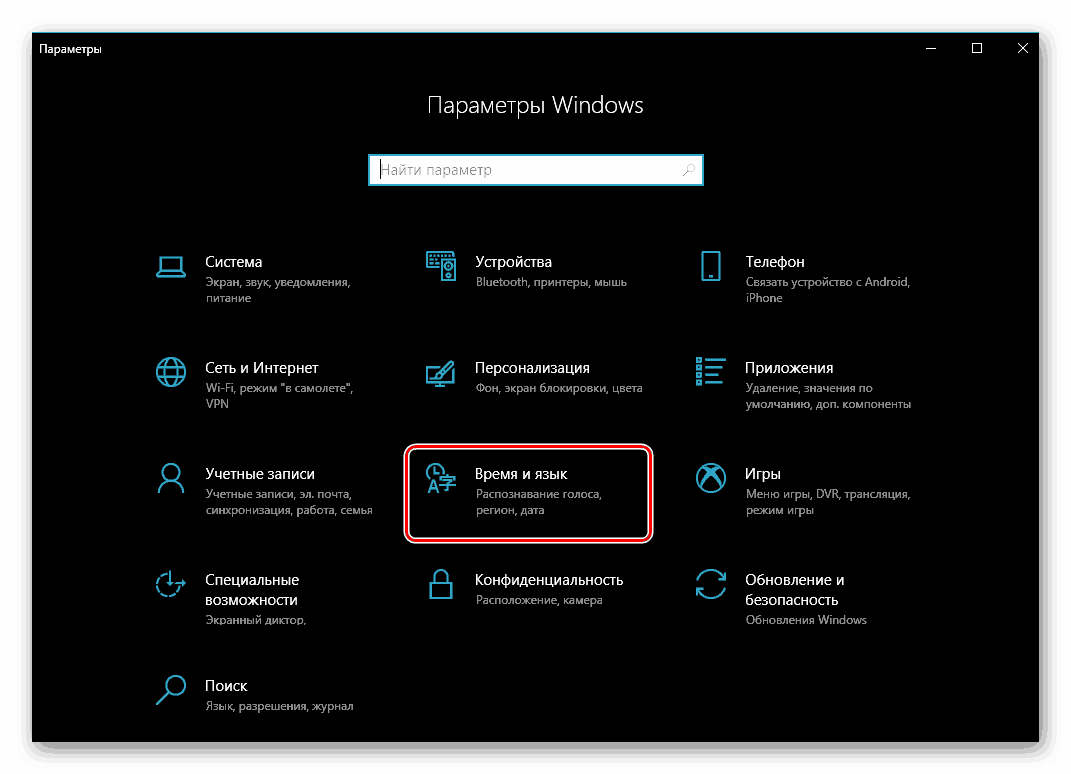Click the text 'Учетные записи, эл. почта'
This screenshot has height=774, width=1071.
pos(278,494)
